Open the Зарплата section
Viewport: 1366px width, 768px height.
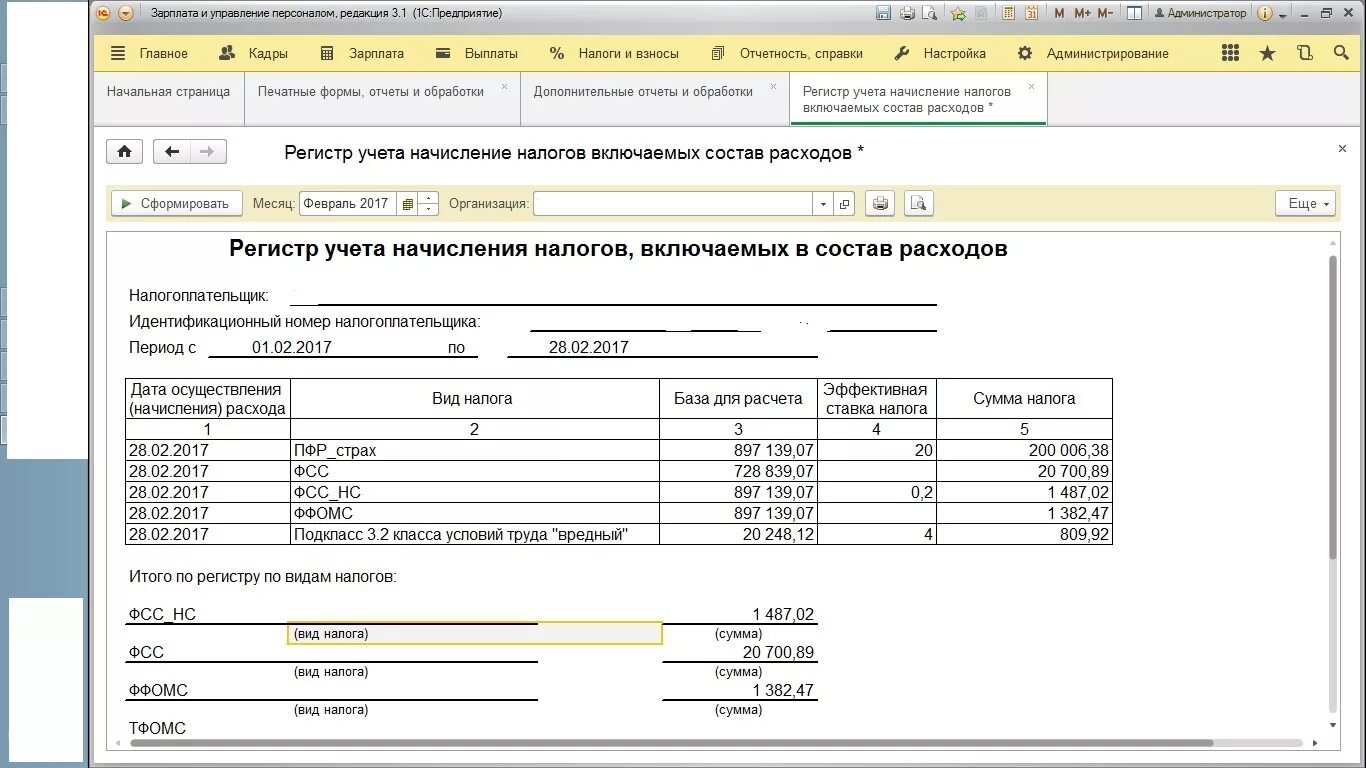coord(361,53)
